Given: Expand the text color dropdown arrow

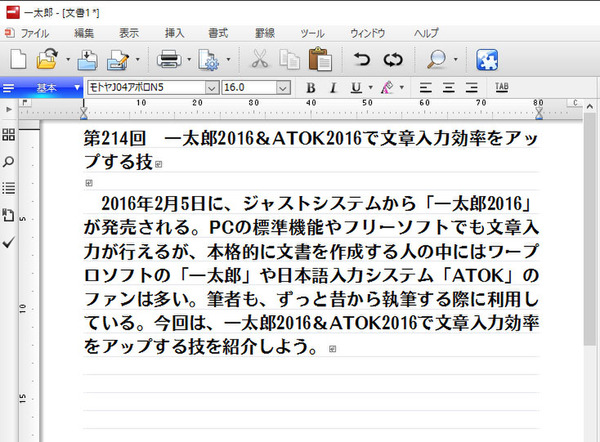Looking at the screenshot, I should (x=401, y=88).
